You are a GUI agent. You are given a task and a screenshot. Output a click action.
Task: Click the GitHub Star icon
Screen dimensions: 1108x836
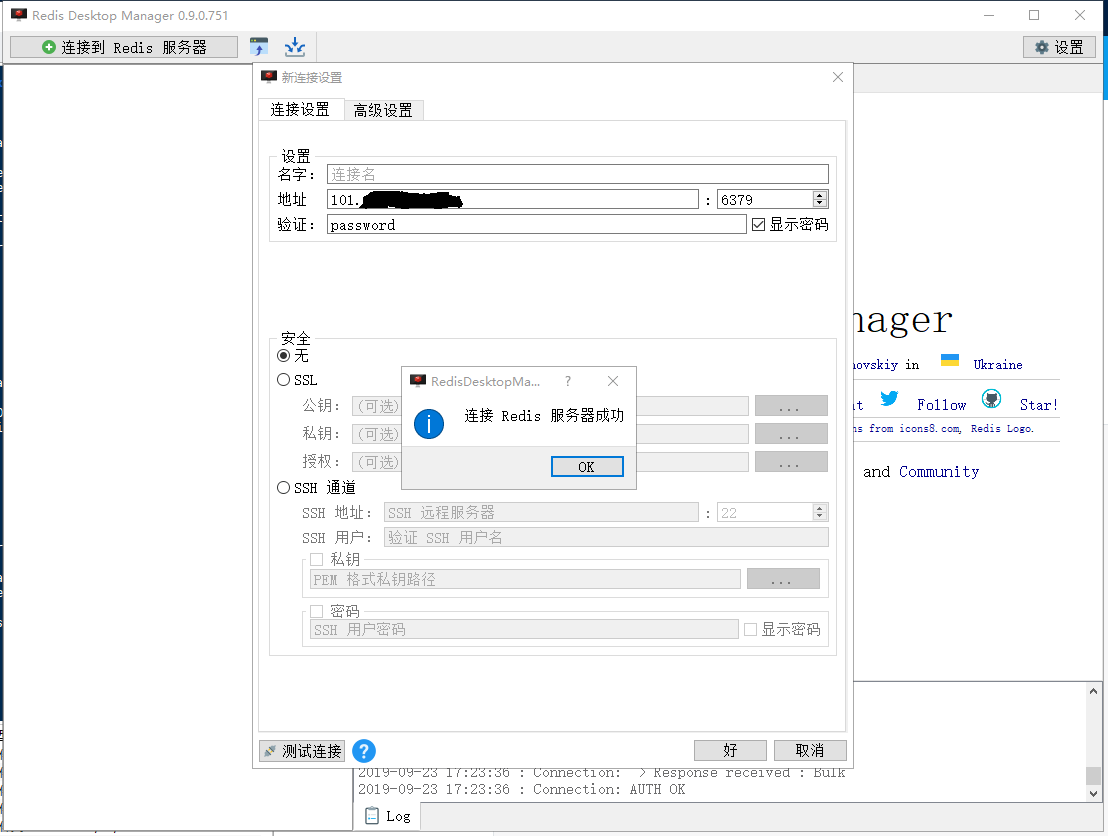pos(991,399)
